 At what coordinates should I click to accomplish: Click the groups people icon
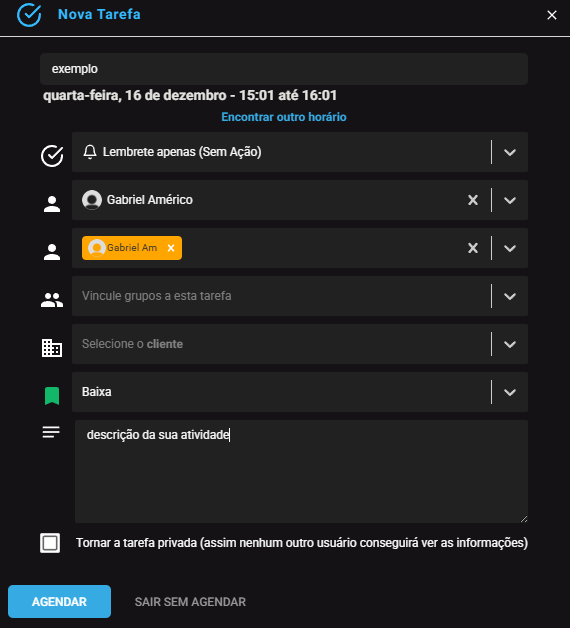pyautogui.click(x=52, y=300)
